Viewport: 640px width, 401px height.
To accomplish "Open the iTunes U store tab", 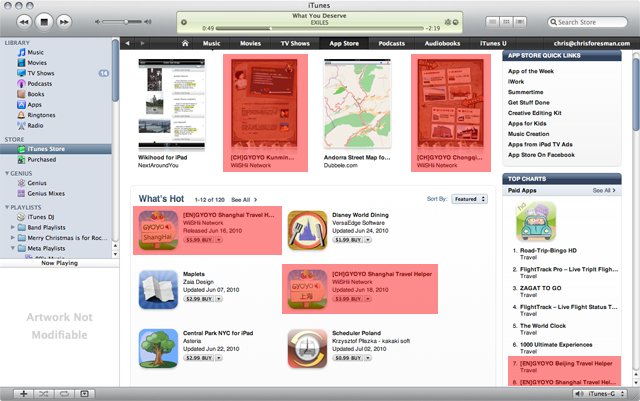I will pyautogui.click(x=493, y=43).
